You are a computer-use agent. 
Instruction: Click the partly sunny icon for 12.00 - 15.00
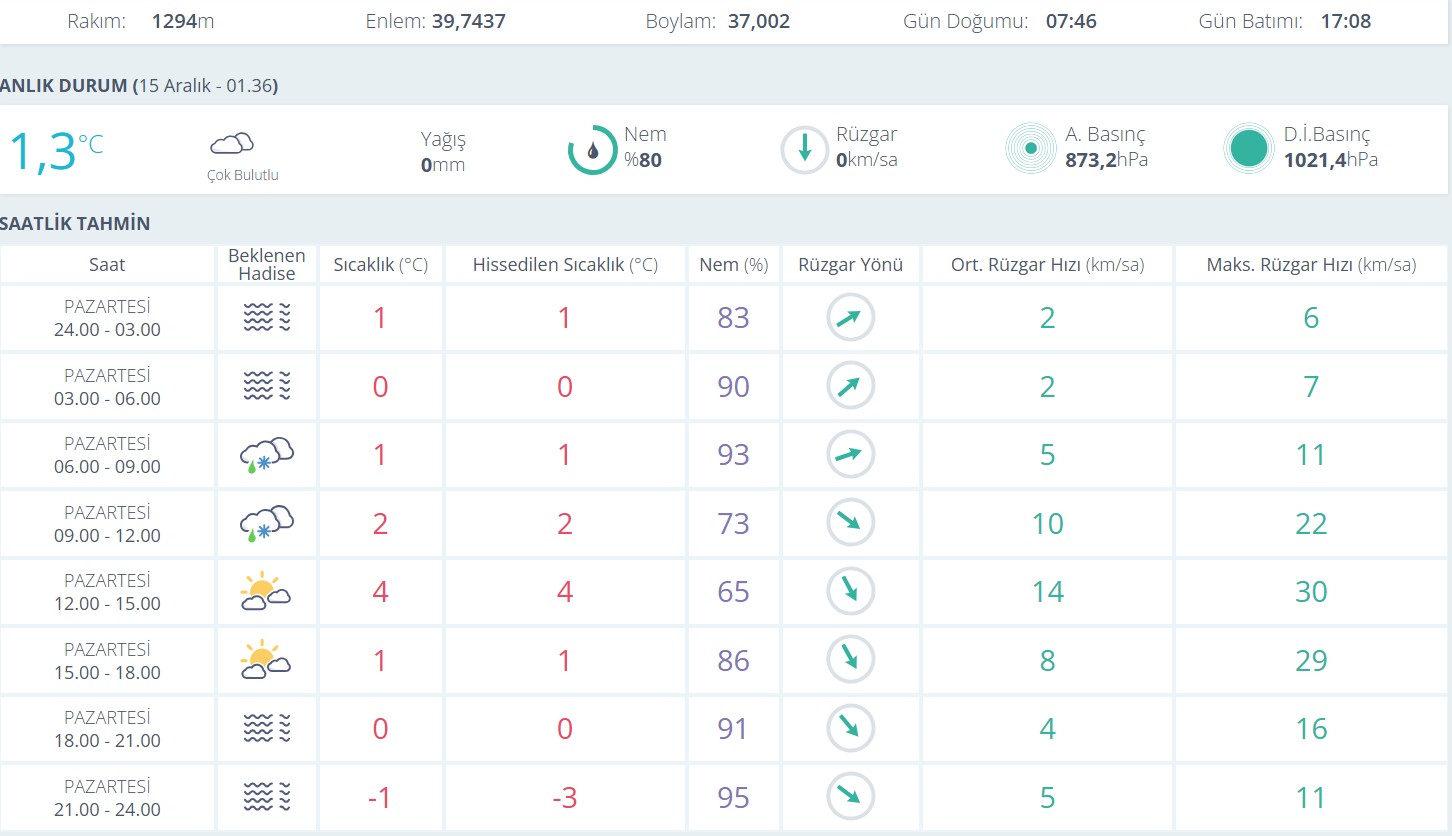[x=266, y=592]
